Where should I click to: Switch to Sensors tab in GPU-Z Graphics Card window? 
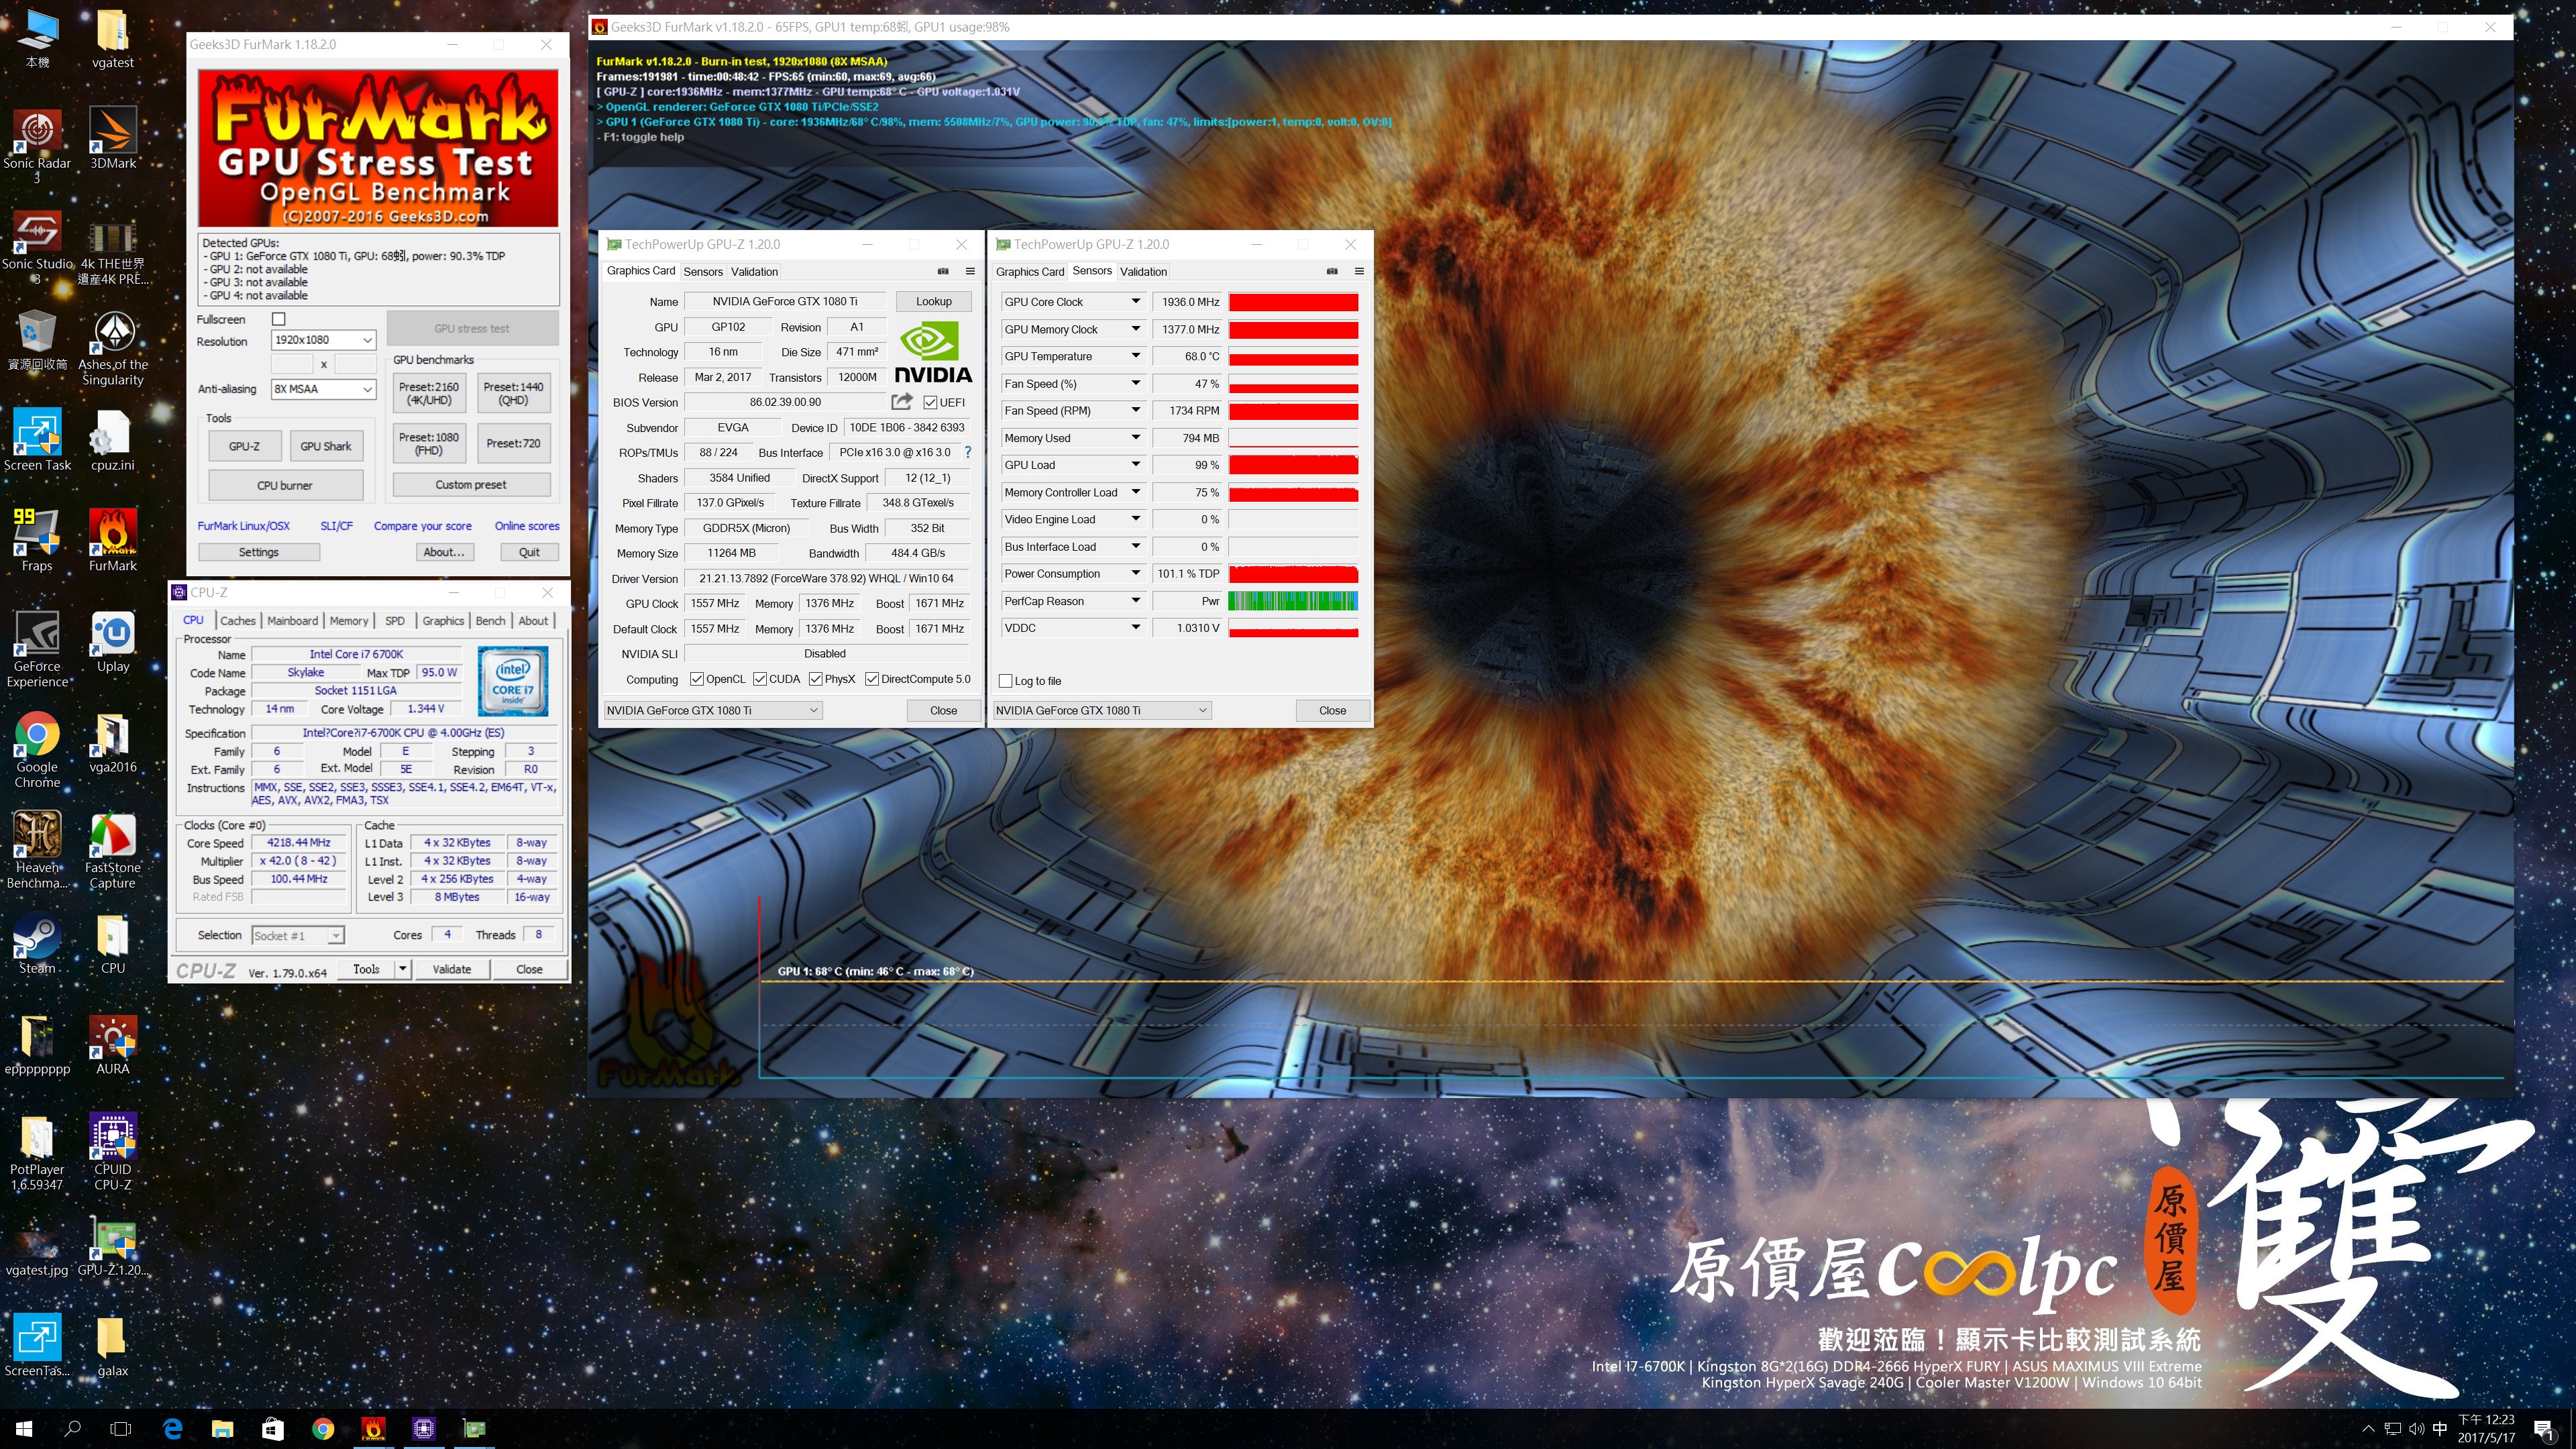(703, 272)
